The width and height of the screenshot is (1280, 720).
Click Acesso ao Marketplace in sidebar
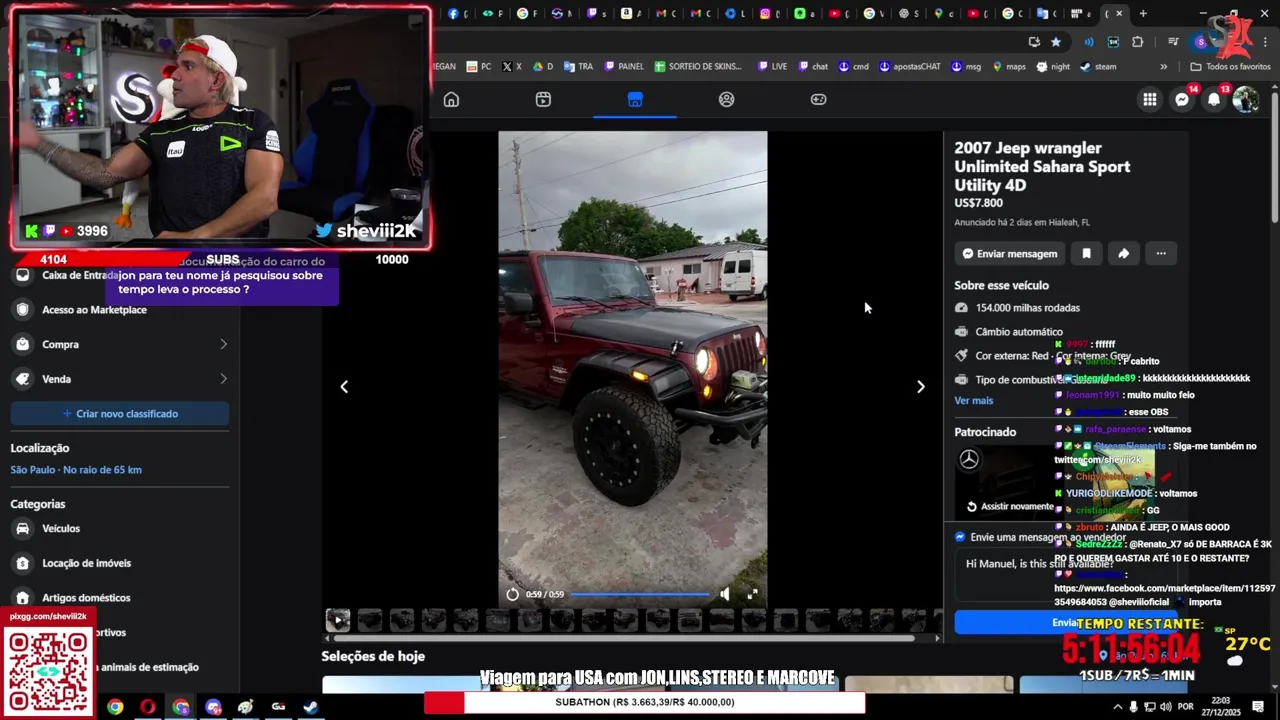coord(94,310)
